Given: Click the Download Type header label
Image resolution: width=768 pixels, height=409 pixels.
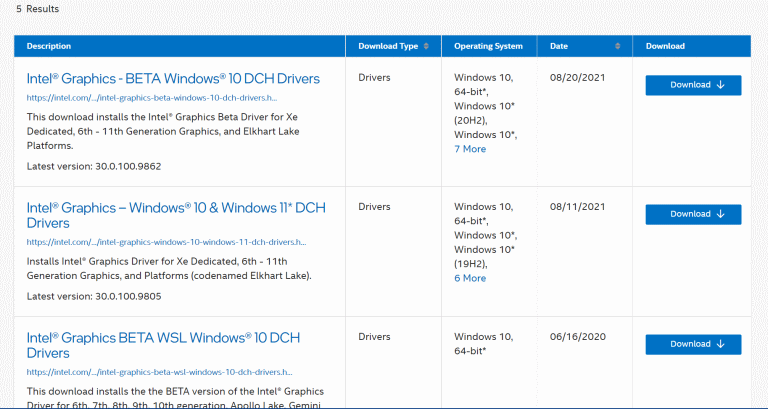Looking at the screenshot, I should (x=388, y=46).
